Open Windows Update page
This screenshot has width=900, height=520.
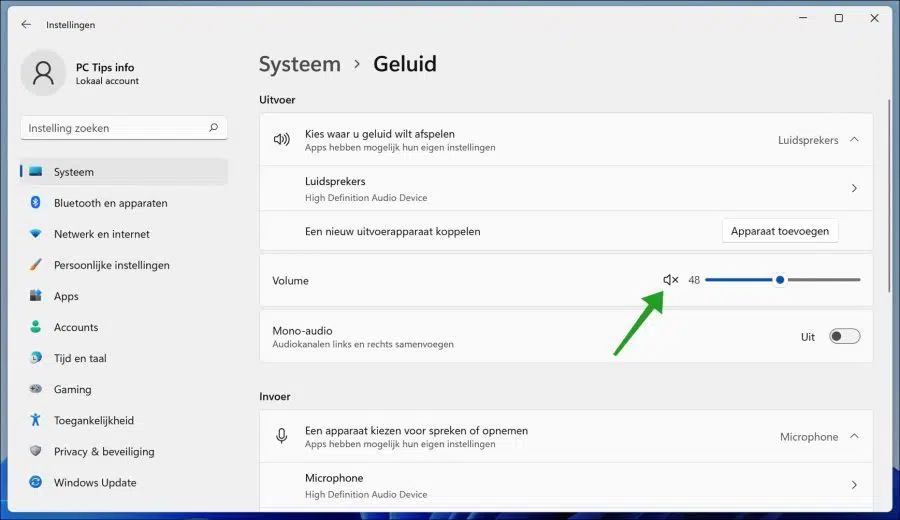(124, 482)
